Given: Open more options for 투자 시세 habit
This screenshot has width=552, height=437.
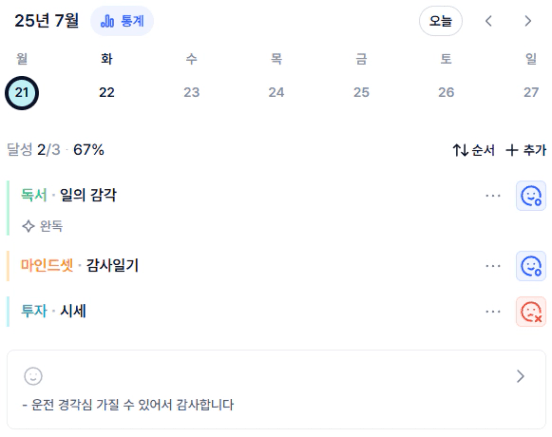Looking at the screenshot, I should click(x=493, y=312).
